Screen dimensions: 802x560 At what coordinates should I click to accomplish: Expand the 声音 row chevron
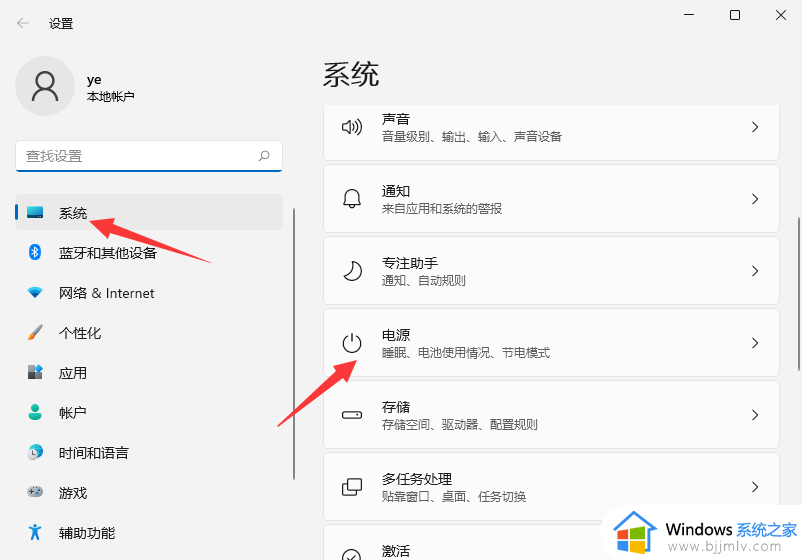pyautogui.click(x=755, y=127)
